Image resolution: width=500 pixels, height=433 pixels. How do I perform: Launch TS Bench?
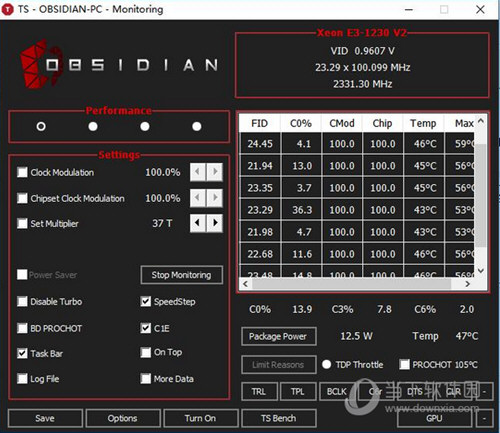[279, 418]
